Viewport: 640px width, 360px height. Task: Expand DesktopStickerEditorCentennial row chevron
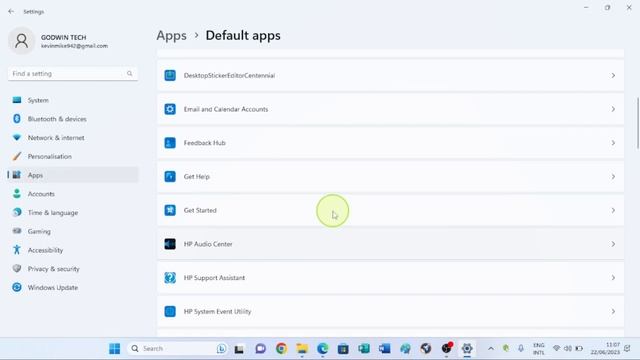click(x=613, y=76)
